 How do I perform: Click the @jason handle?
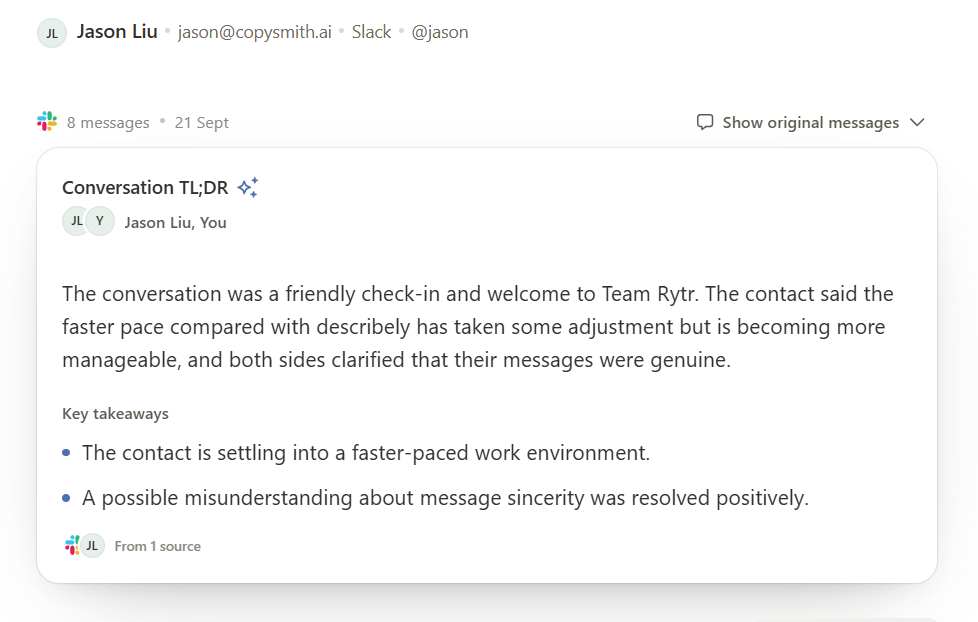(440, 32)
